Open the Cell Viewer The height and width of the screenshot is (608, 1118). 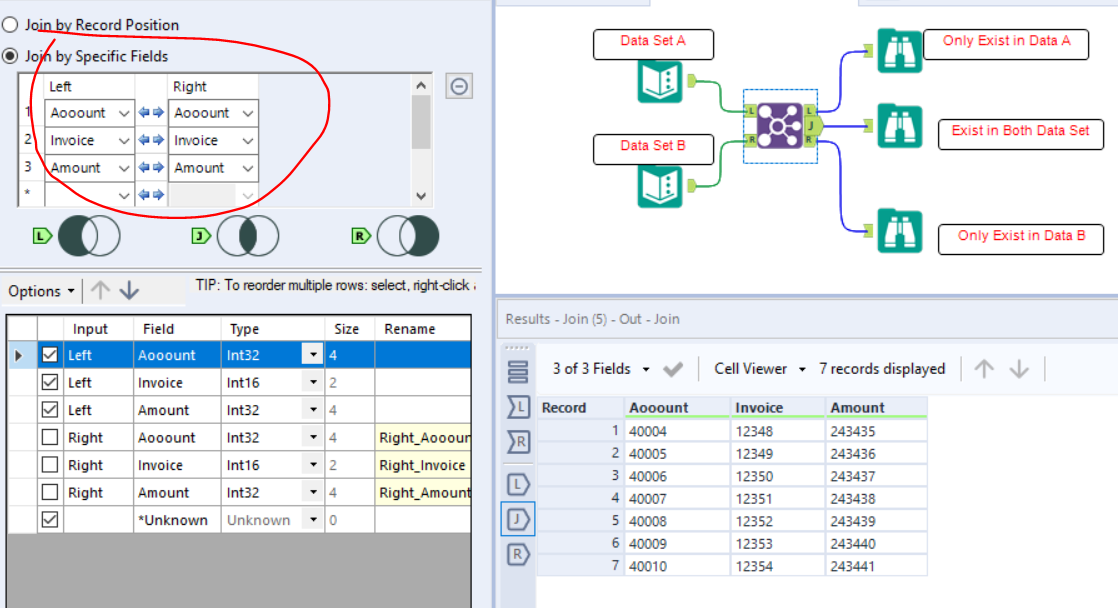tap(758, 368)
